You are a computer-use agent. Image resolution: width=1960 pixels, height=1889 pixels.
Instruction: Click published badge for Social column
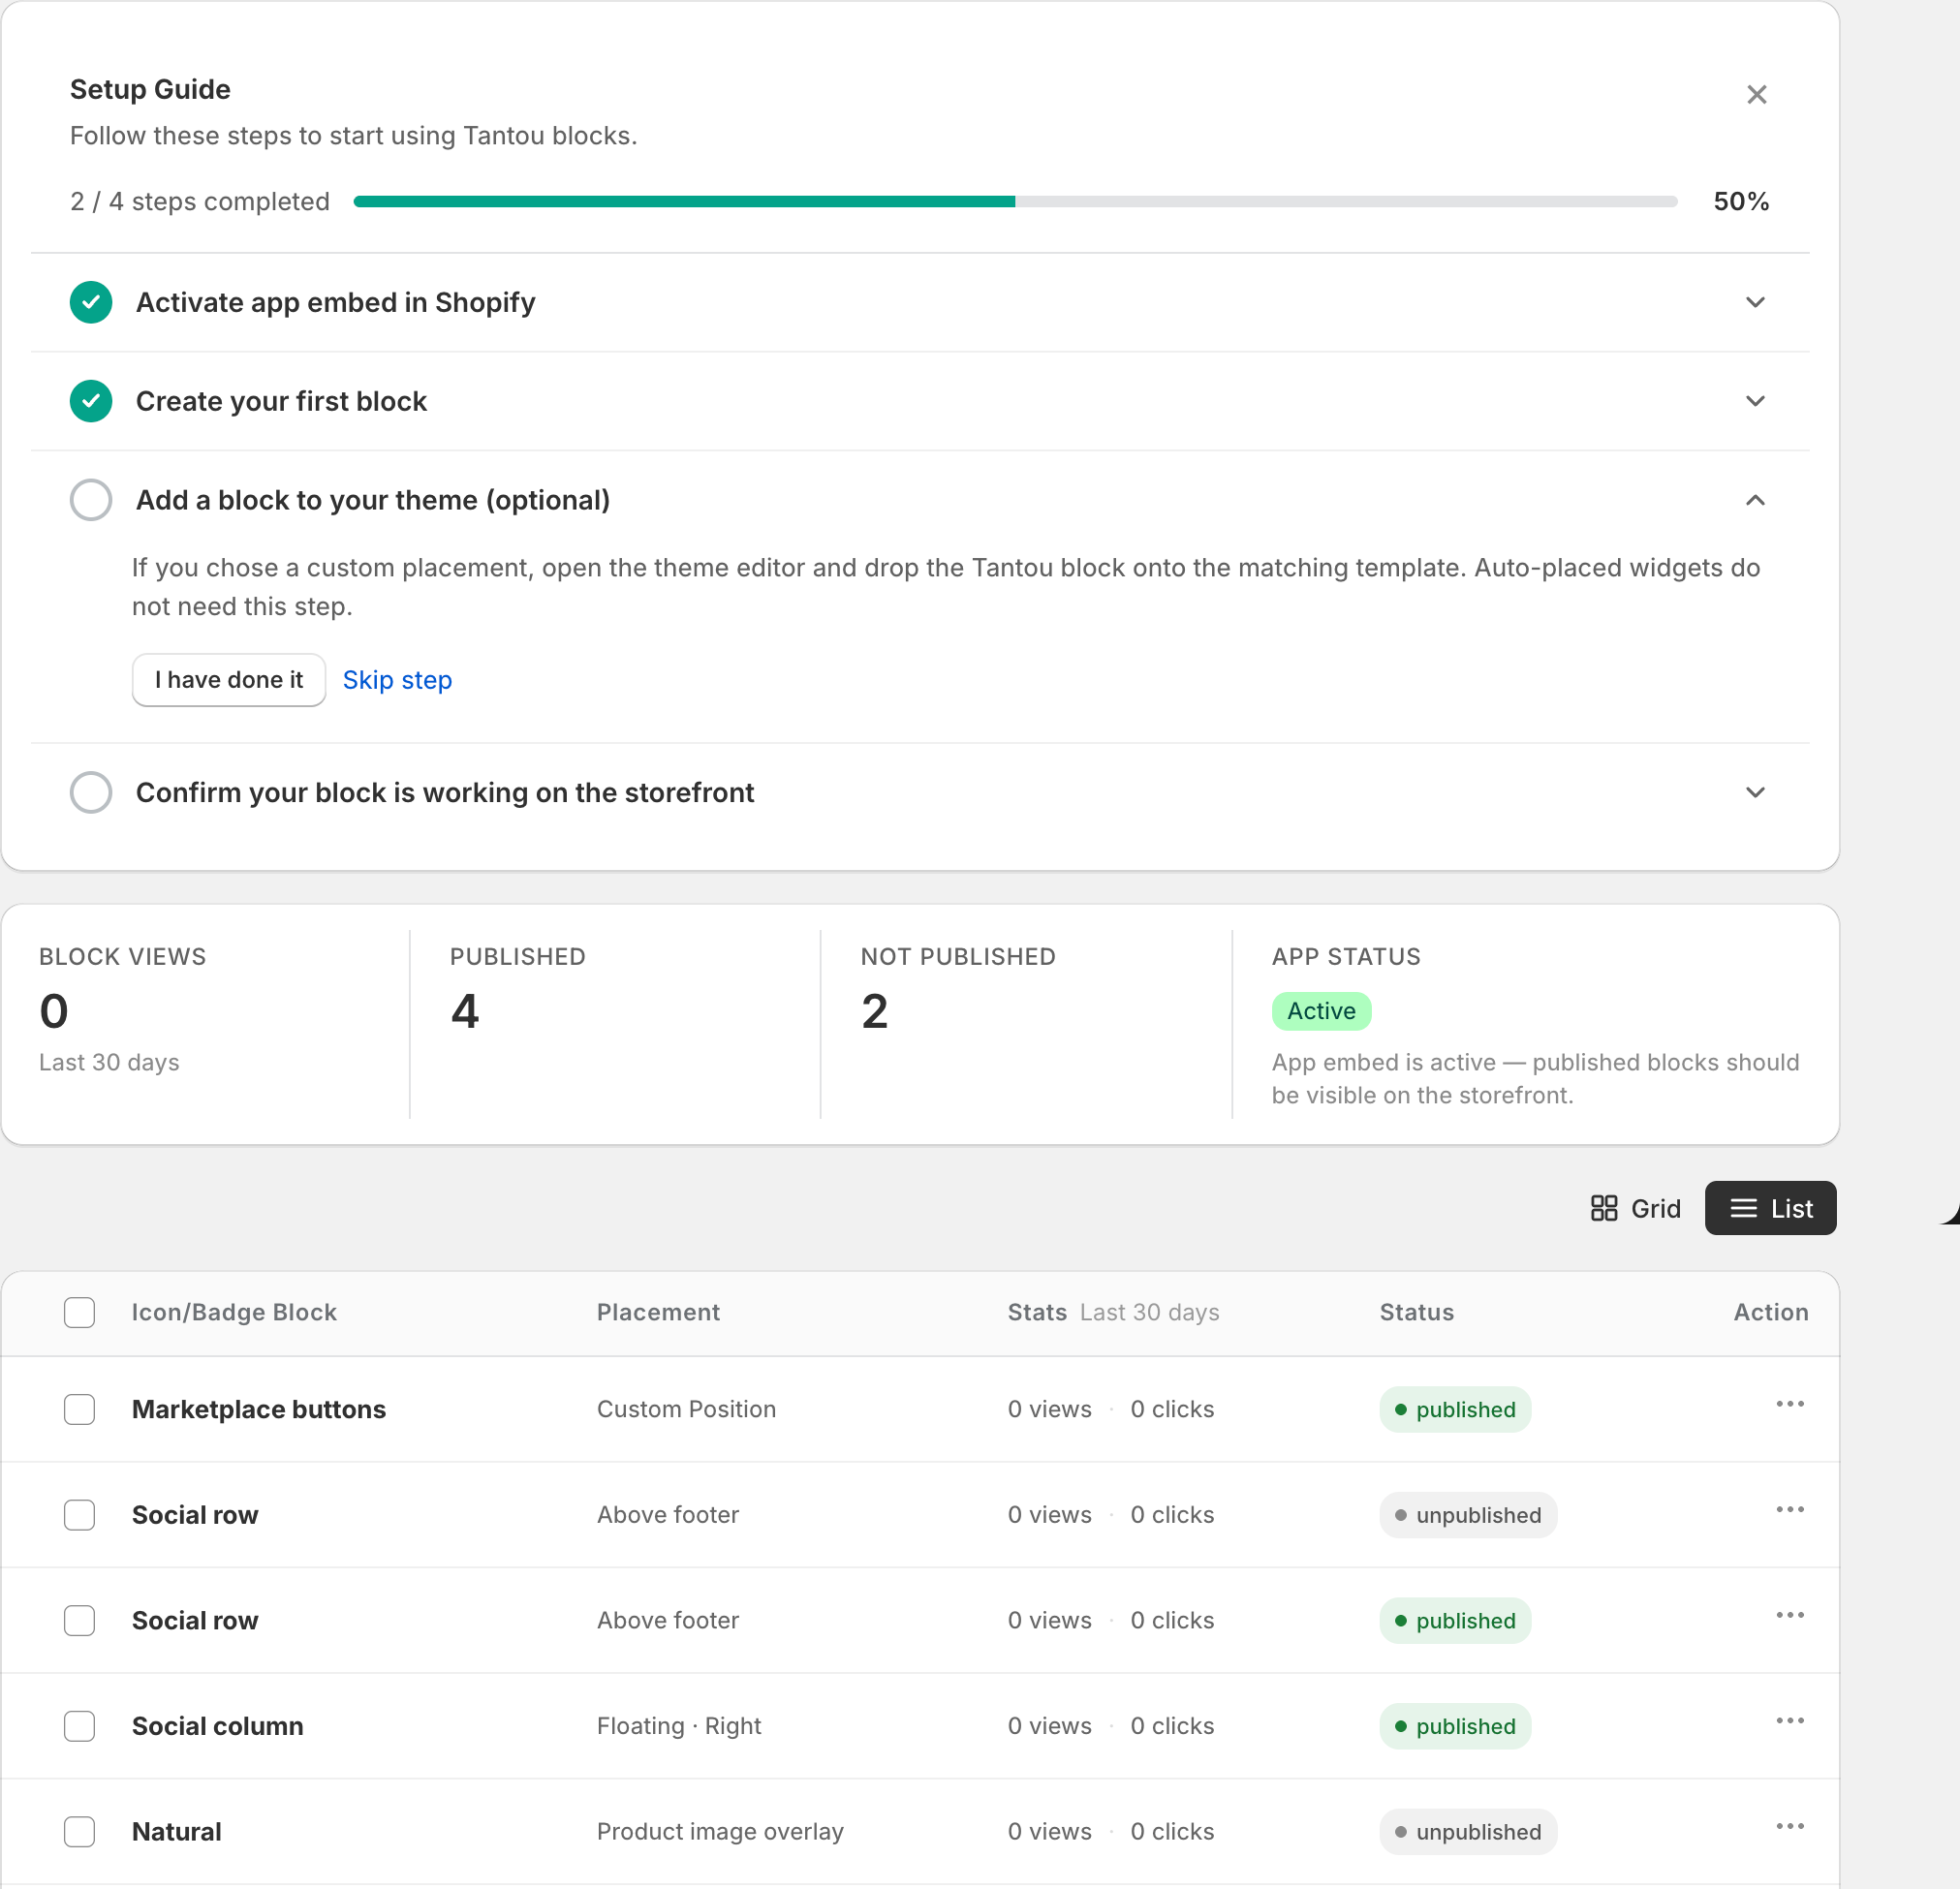point(1455,1726)
